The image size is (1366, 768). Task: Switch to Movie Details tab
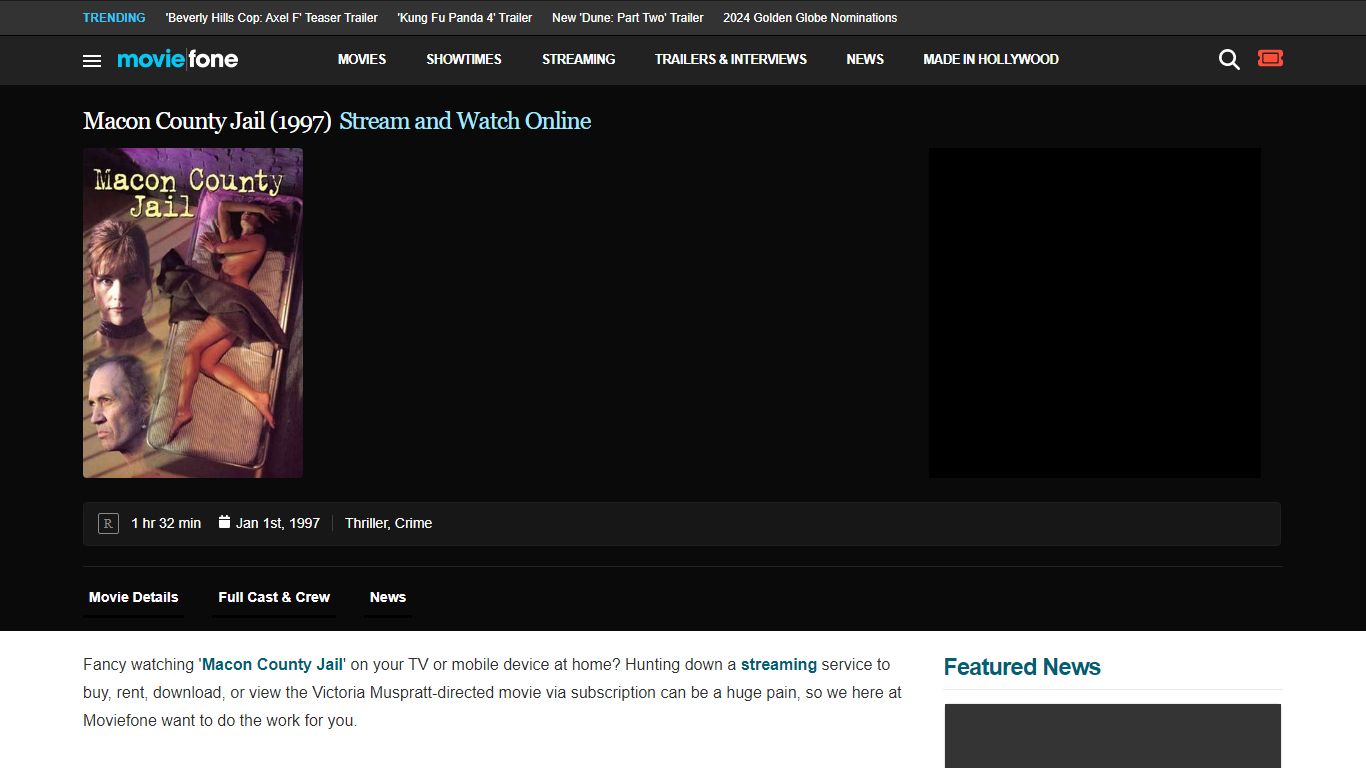click(x=134, y=597)
